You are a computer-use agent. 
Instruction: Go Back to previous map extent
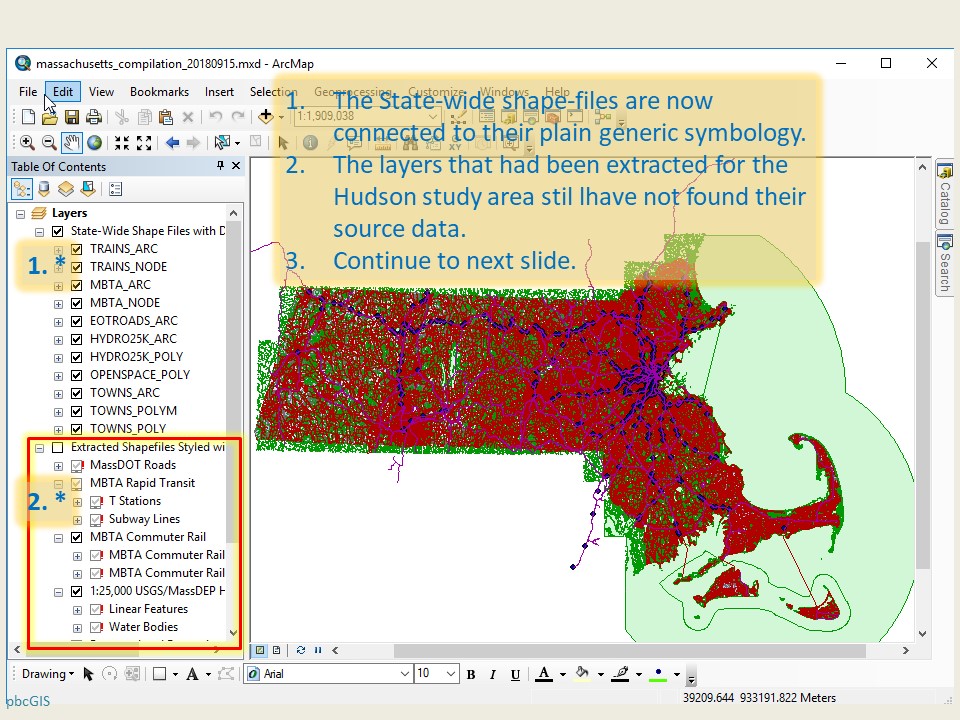click(172, 141)
